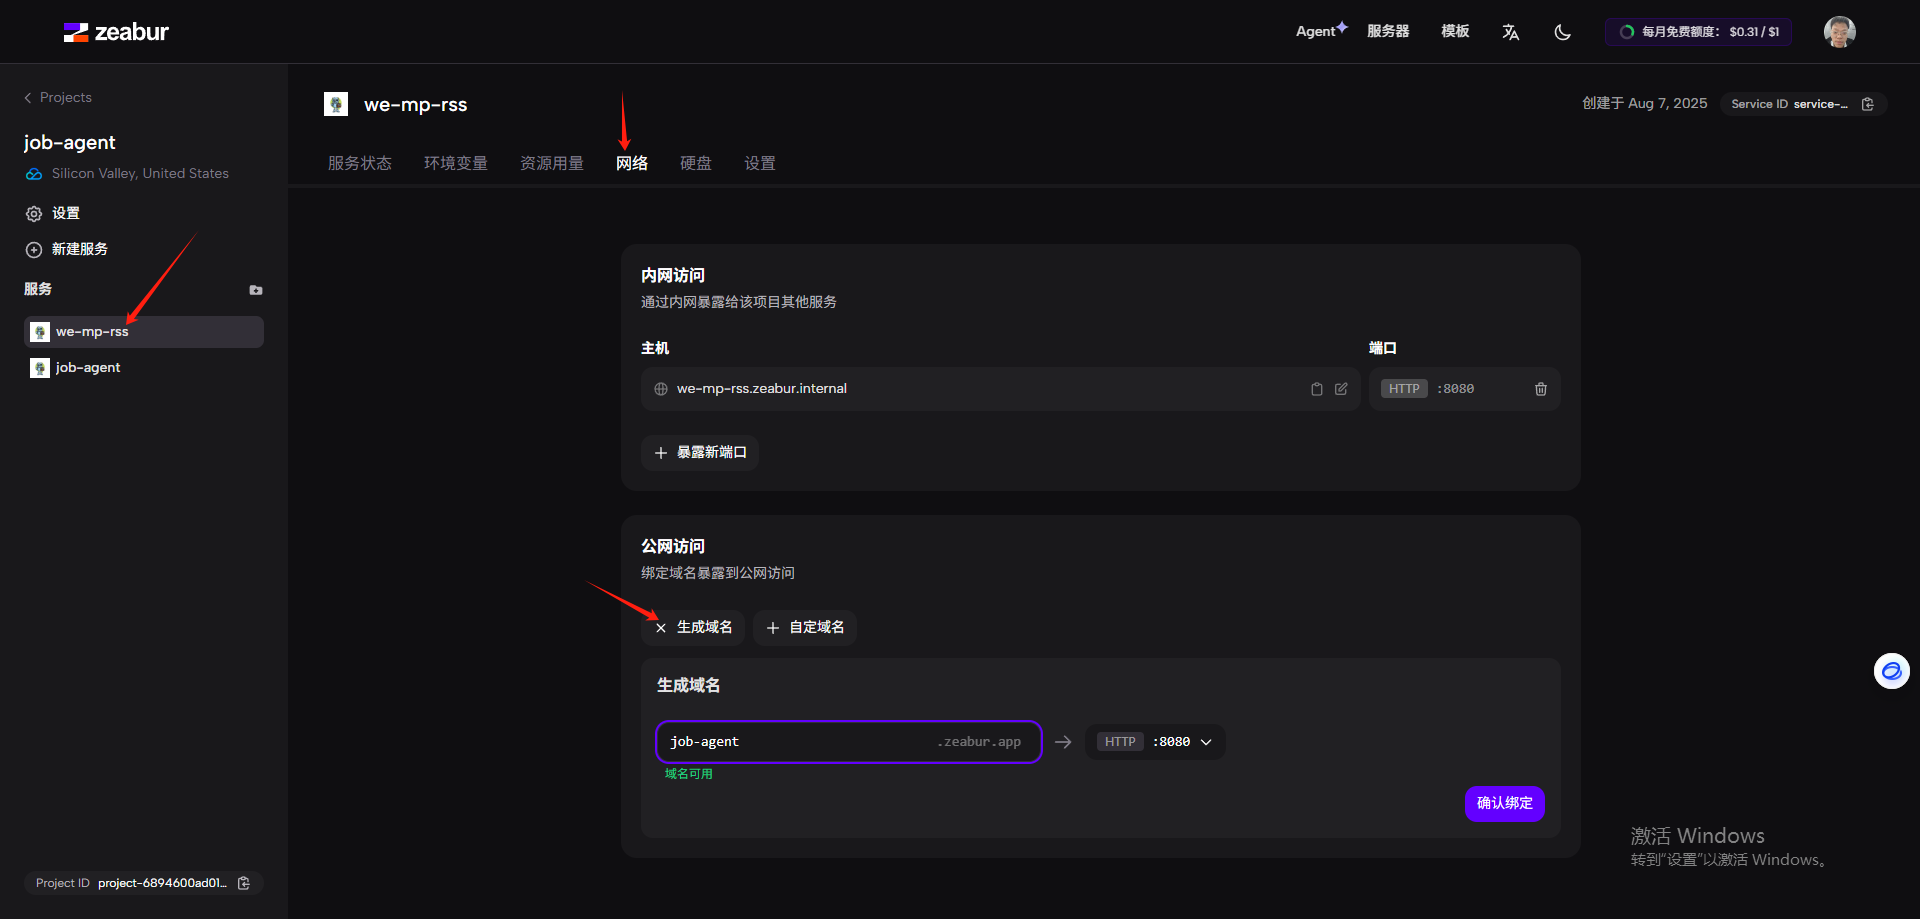Open the 网络 tab
The image size is (1920, 919).
(632, 163)
